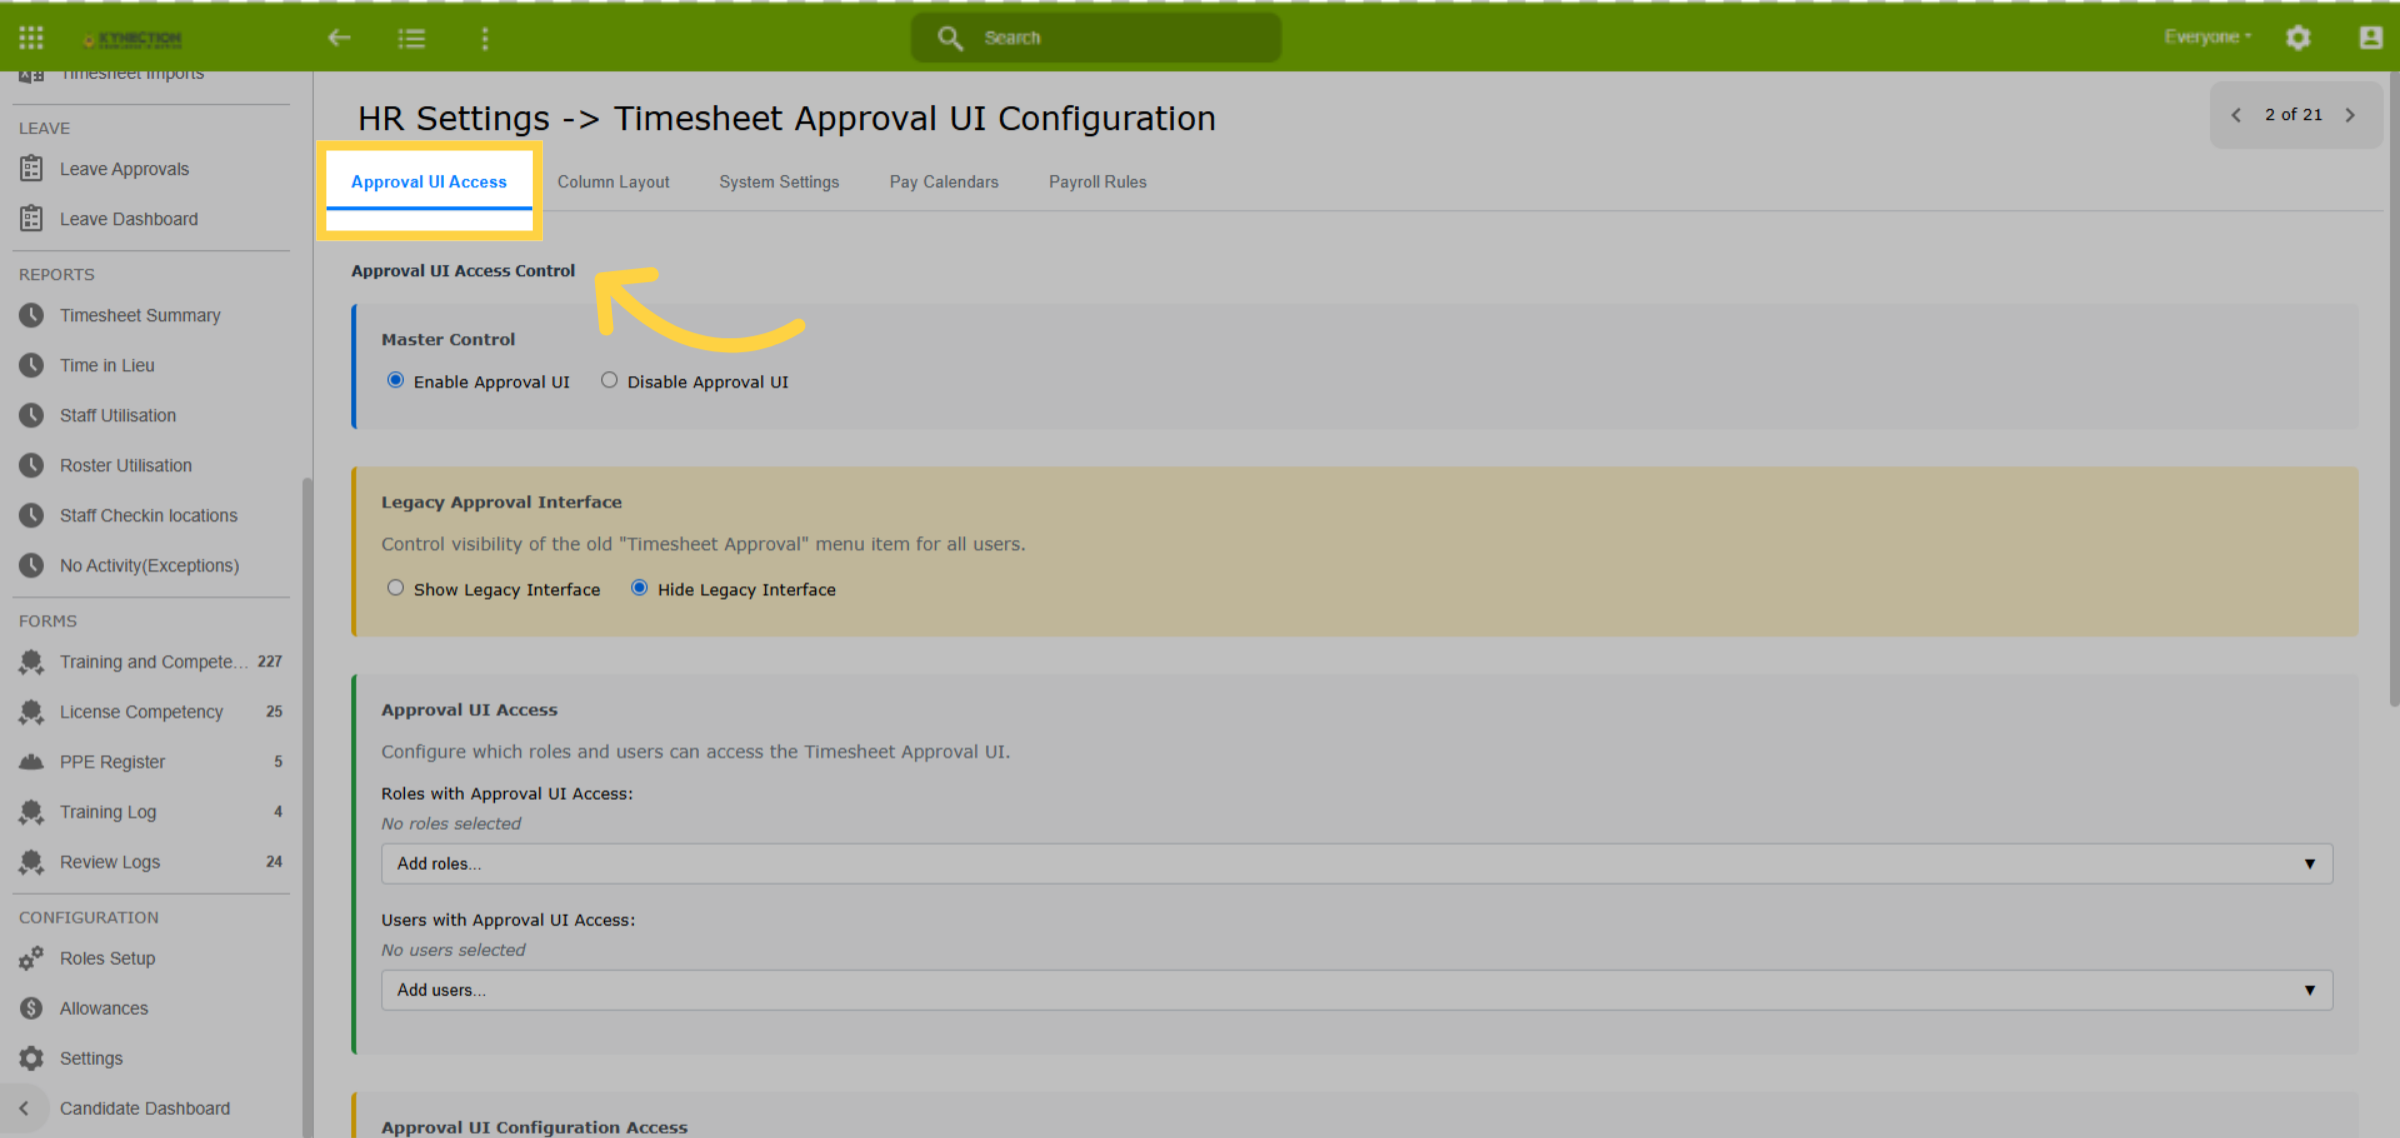Open the list view icon in header

[412, 38]
